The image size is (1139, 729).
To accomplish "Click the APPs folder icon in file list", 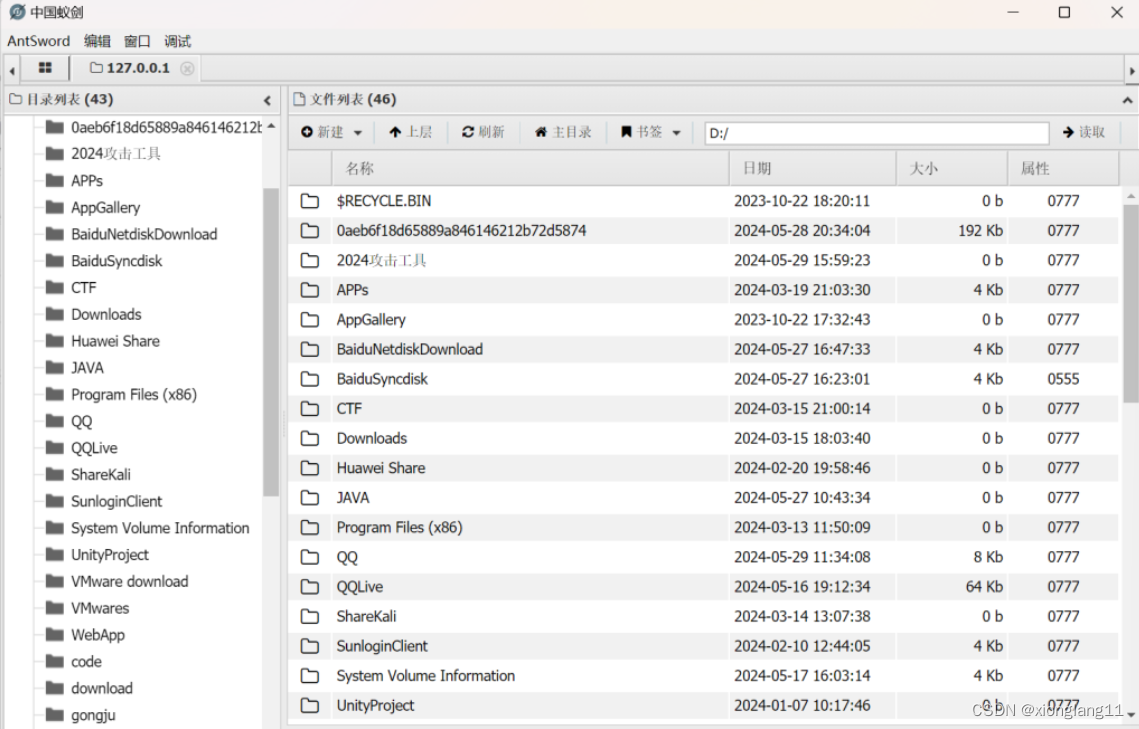I will pos(310,290).
